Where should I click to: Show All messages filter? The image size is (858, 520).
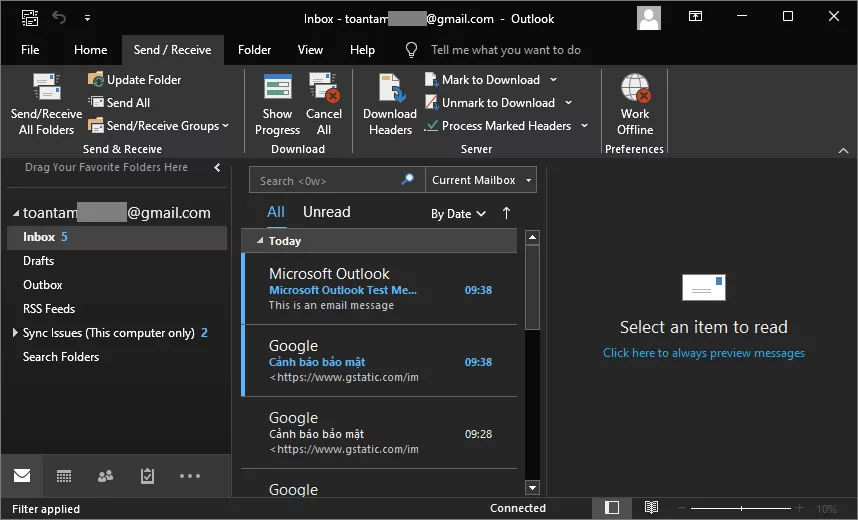[x=276, y=212]
